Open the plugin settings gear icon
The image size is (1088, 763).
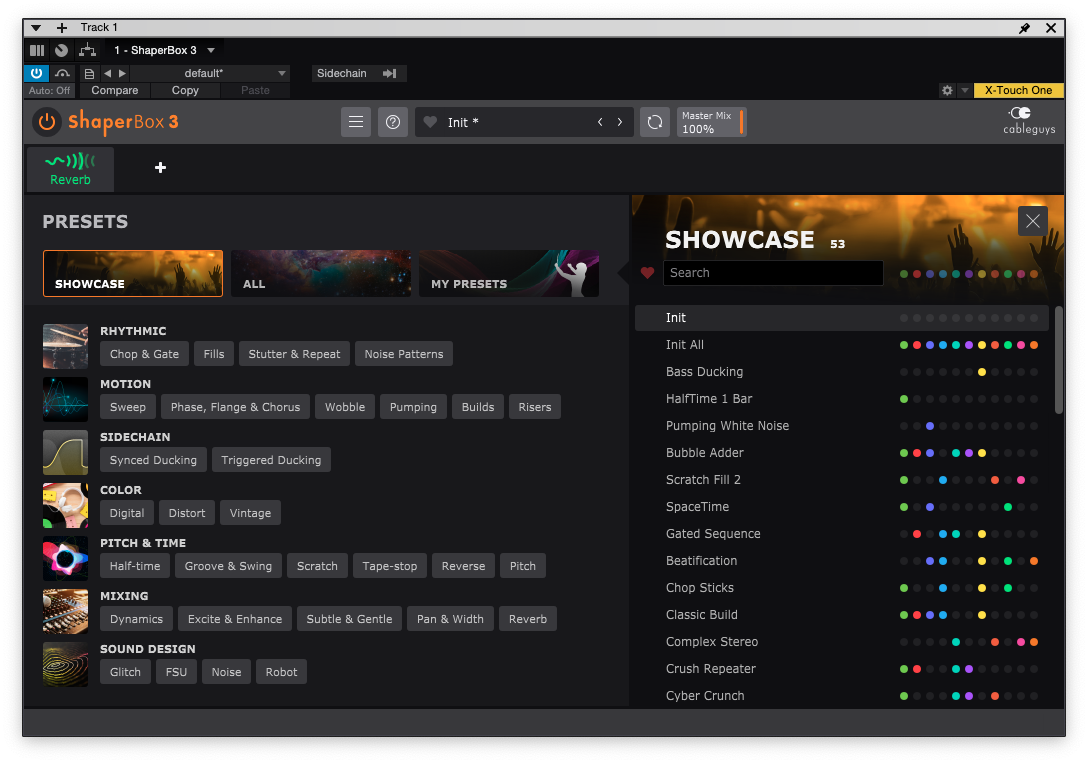coord(947,90)
